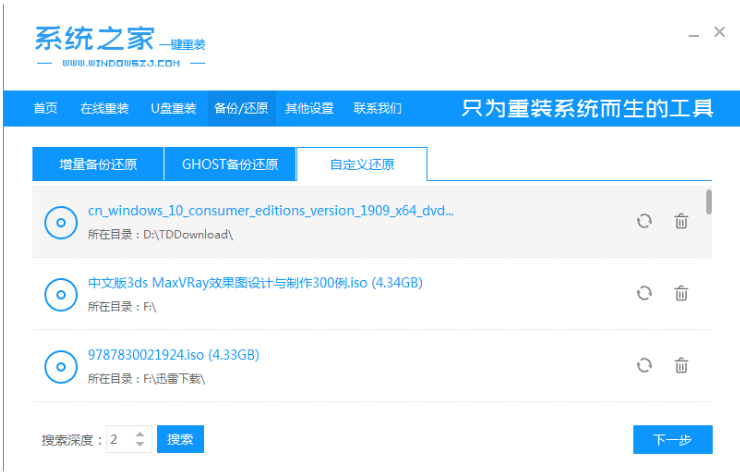
Task: Click restore icon for 3ds MaxVRay ISO
Action: coord(644,293)
